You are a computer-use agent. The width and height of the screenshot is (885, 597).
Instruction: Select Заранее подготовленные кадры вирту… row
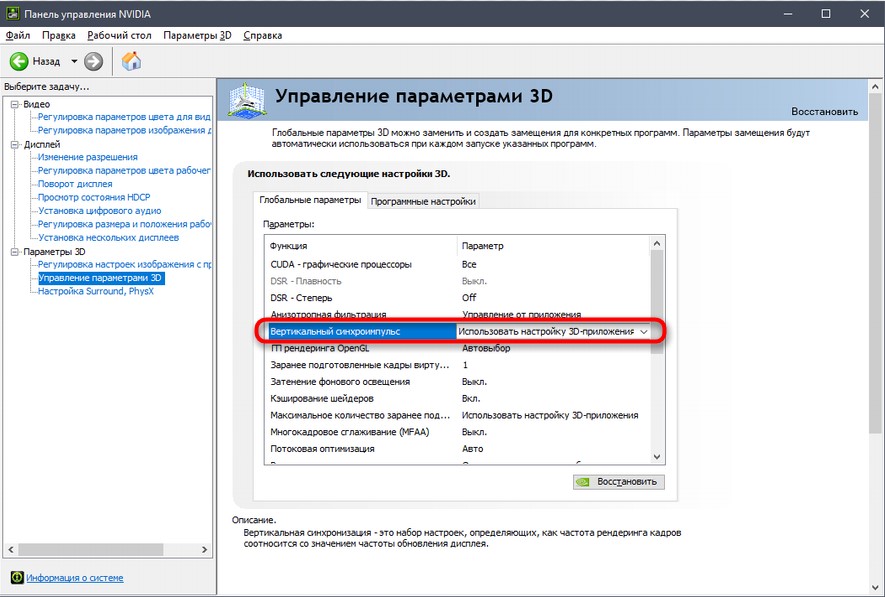pos(457,365)
